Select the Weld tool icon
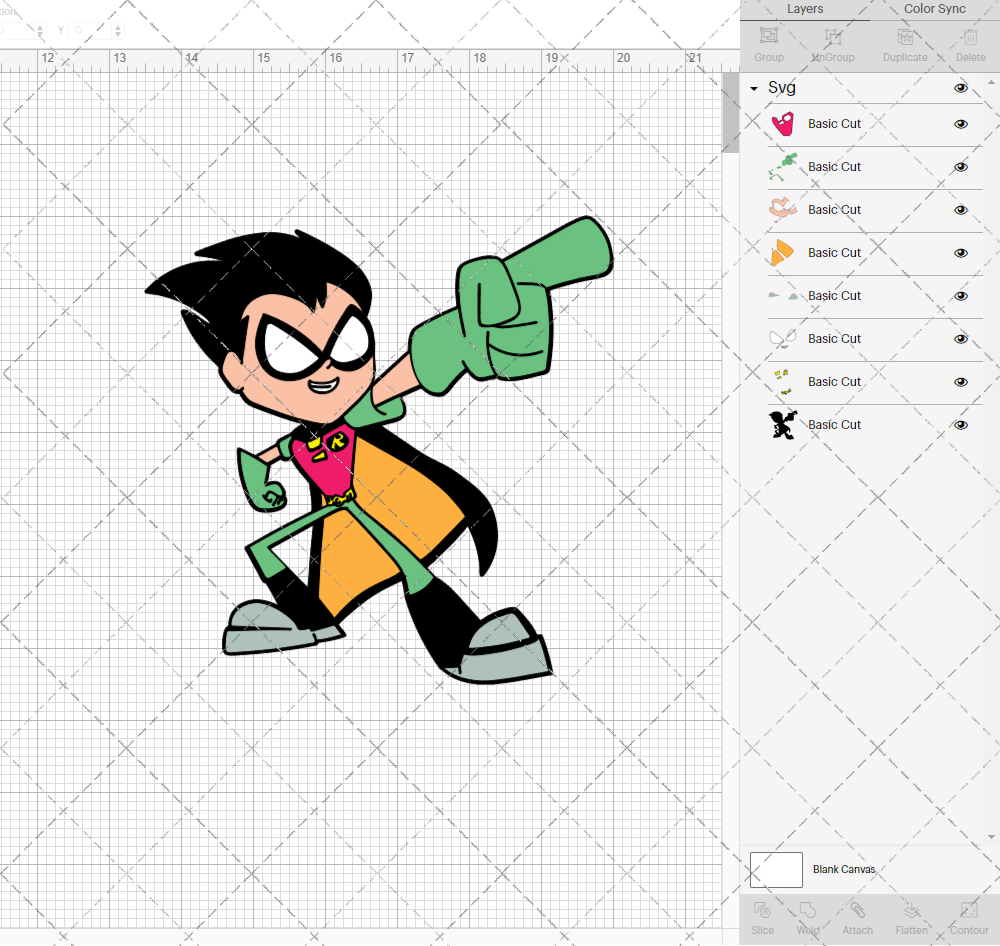 pos(807,910)
